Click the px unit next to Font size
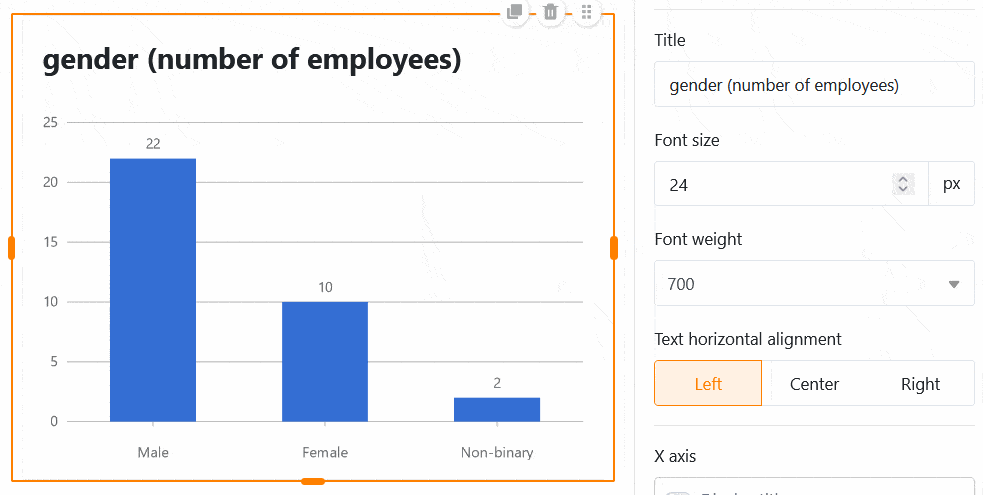Image resolution: width=983 pixels, height=495 pixels. point(951,184)
